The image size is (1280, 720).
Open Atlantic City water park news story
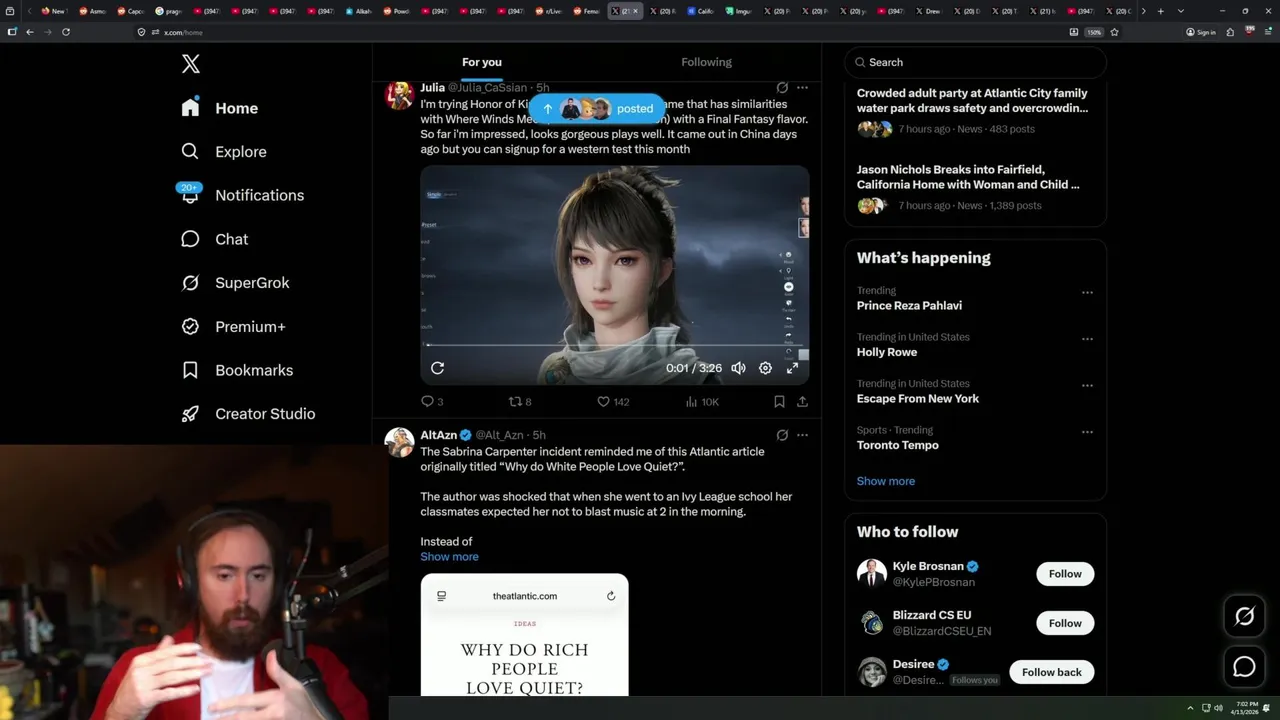click(x=972, y=101)
